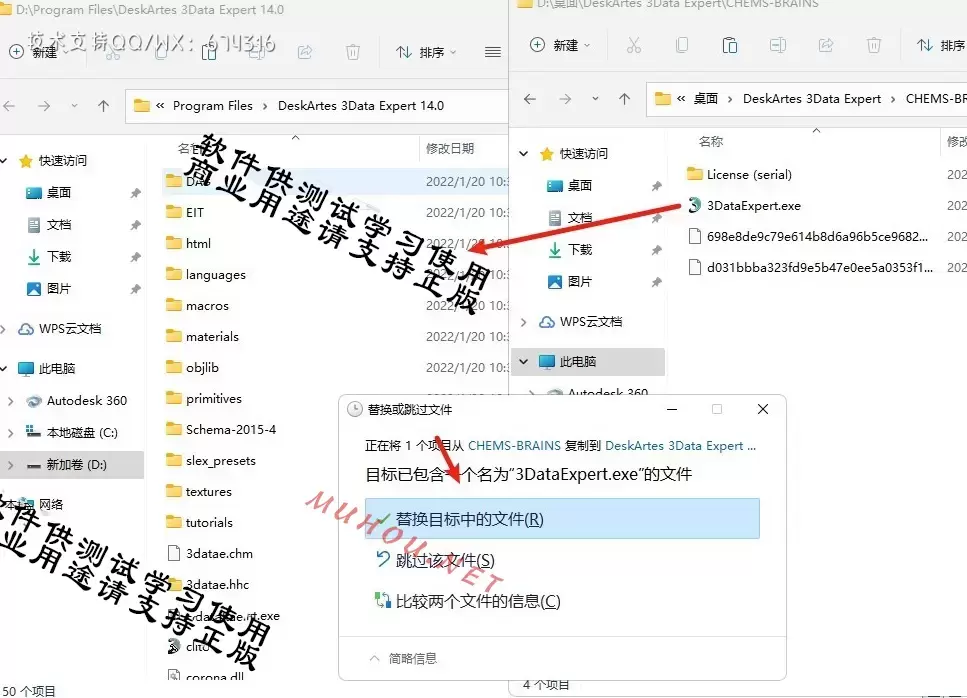
Task: Go forward in the right Explorer window
Action: coord(565,99)
